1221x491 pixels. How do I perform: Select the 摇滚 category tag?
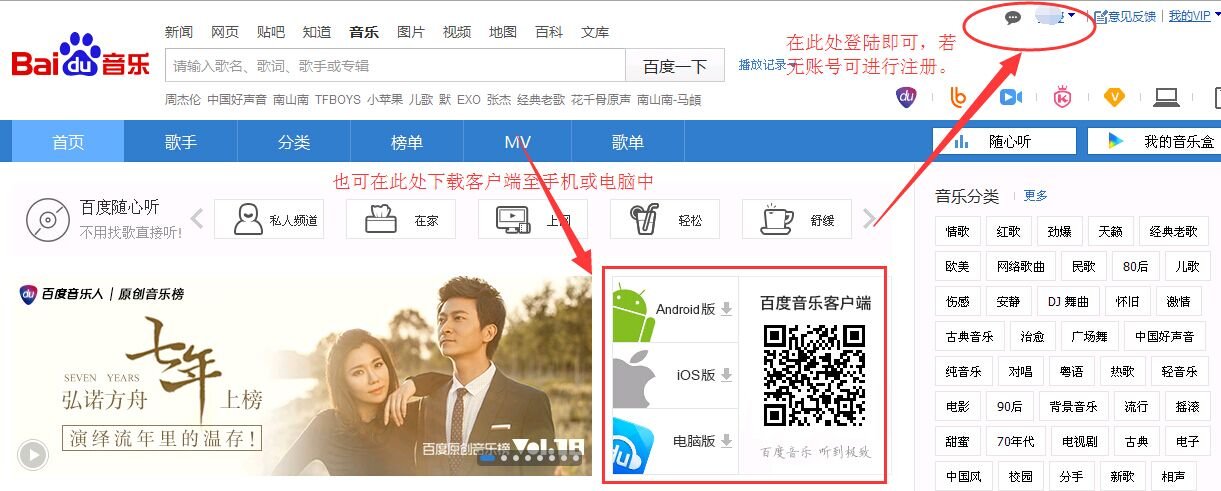[x=1187, y=407]
